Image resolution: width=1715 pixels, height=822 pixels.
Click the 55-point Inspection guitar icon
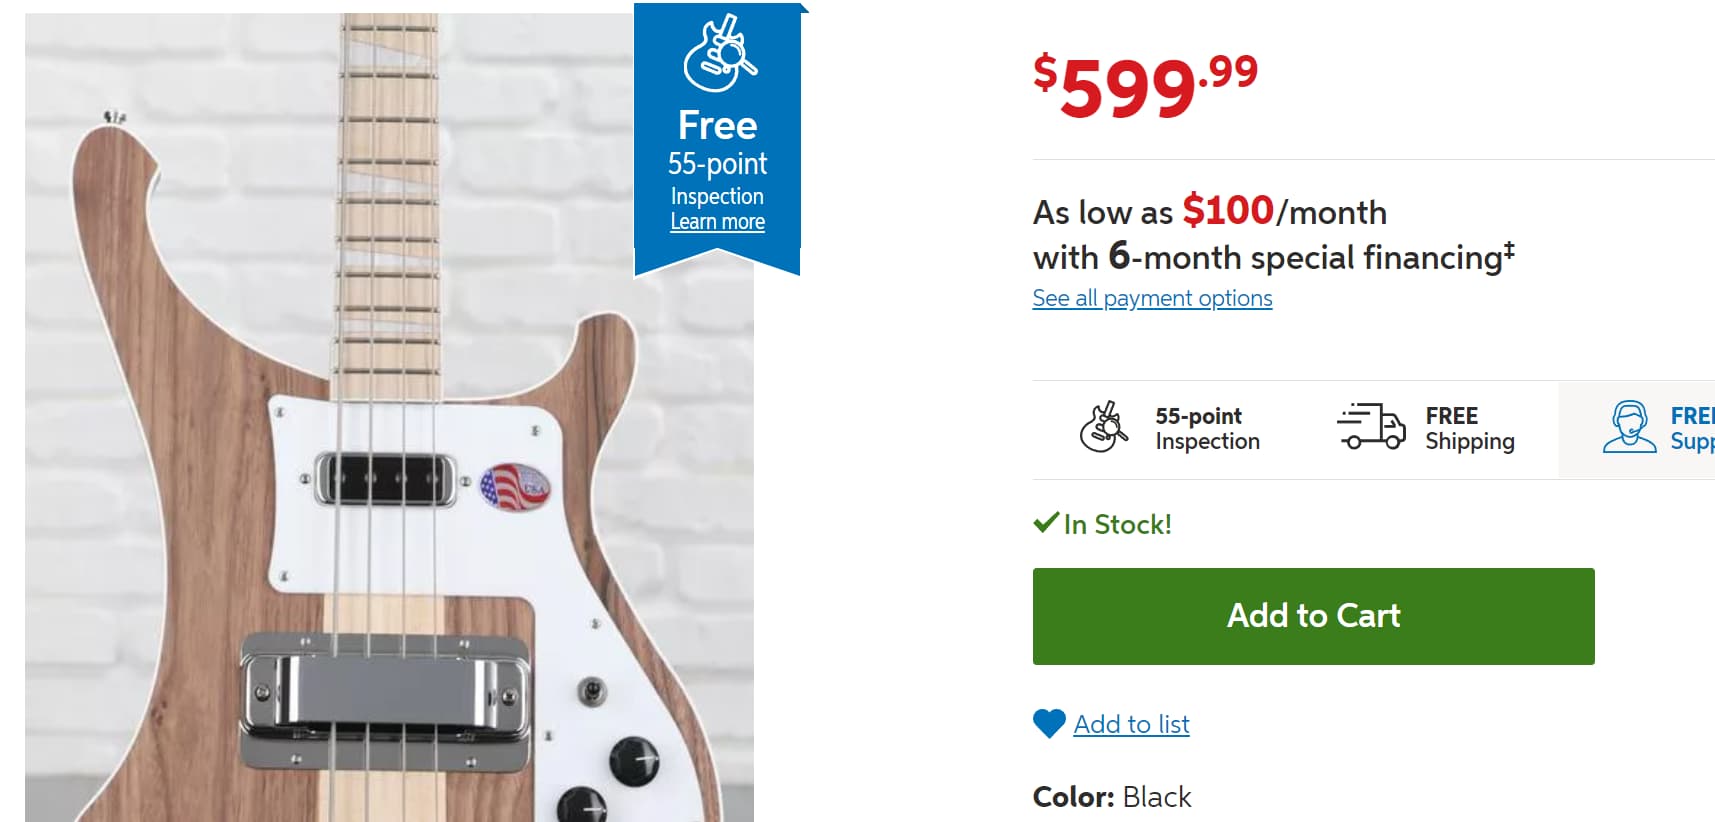[1104, 427]
